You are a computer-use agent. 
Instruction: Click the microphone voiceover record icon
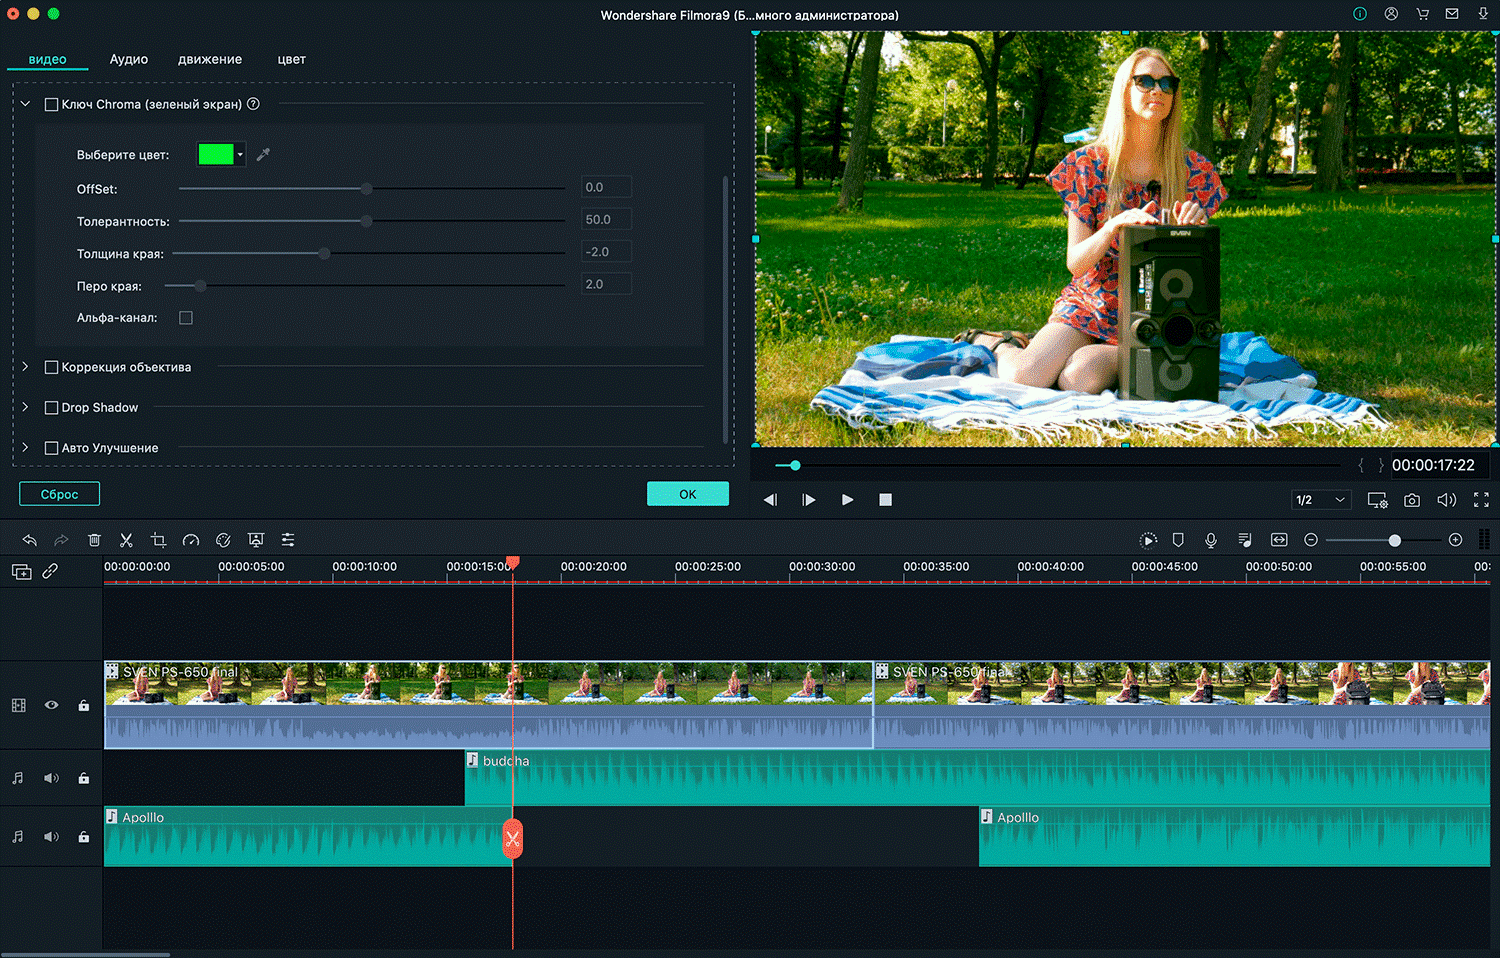click(1211, 540)
